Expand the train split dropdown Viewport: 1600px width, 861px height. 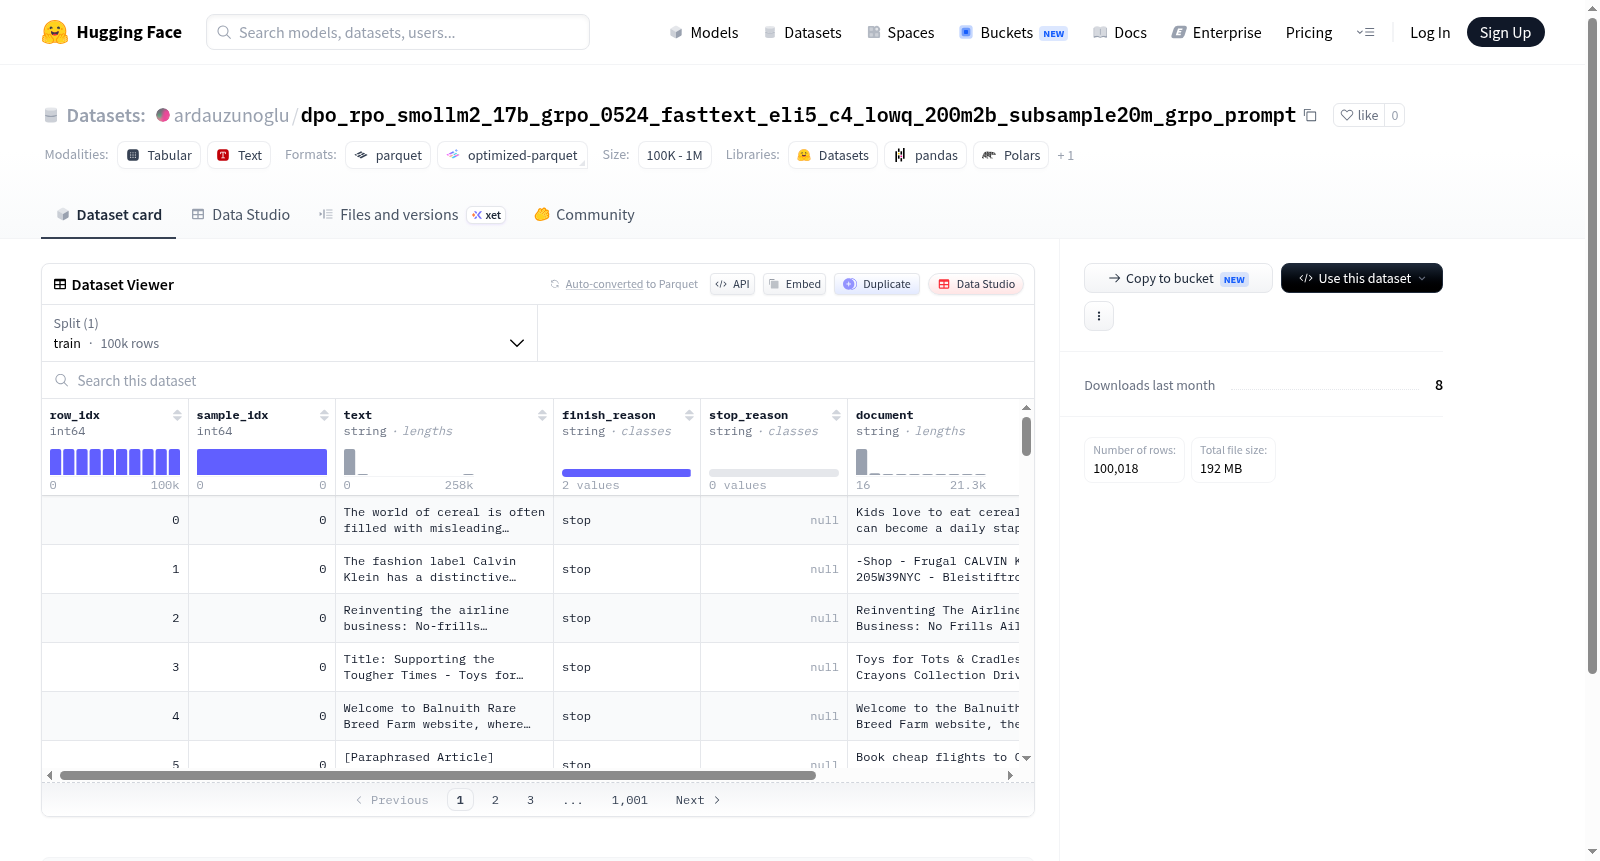click(289, 333)
